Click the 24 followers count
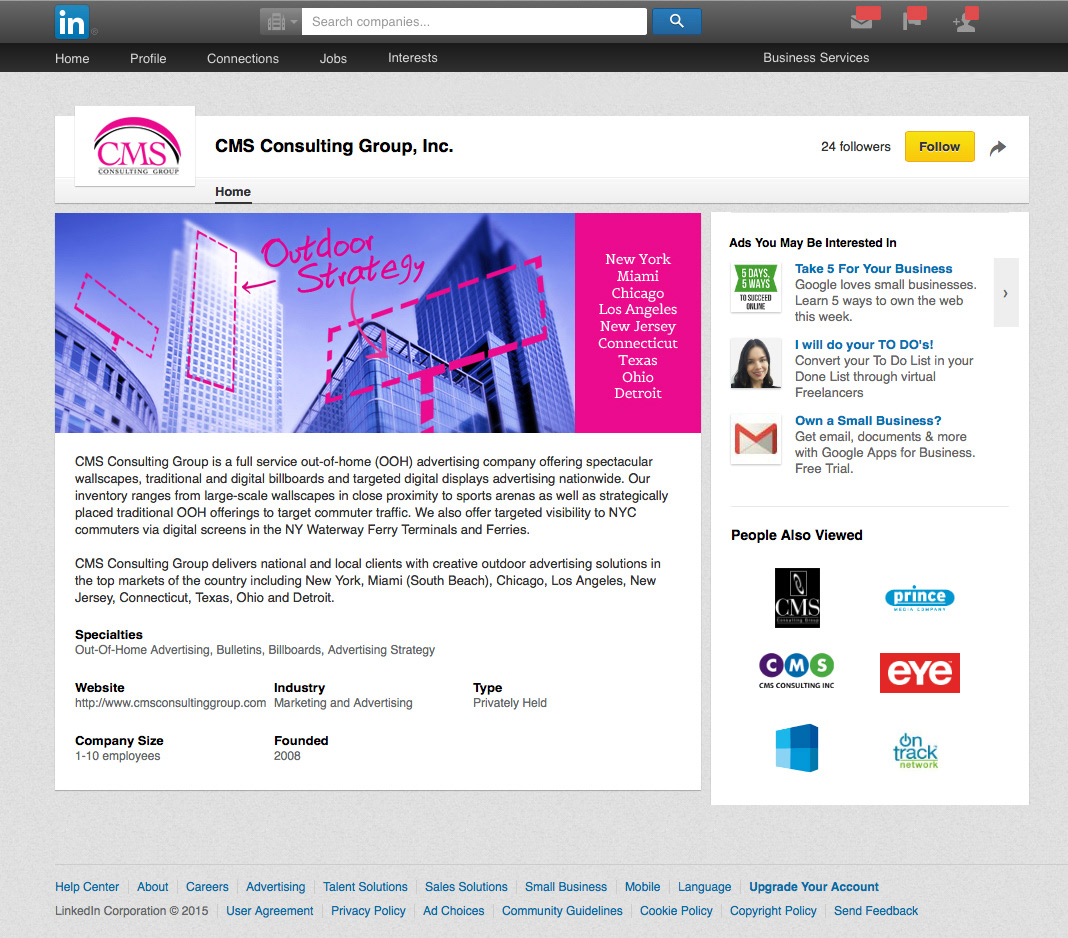 click(855, 146)
